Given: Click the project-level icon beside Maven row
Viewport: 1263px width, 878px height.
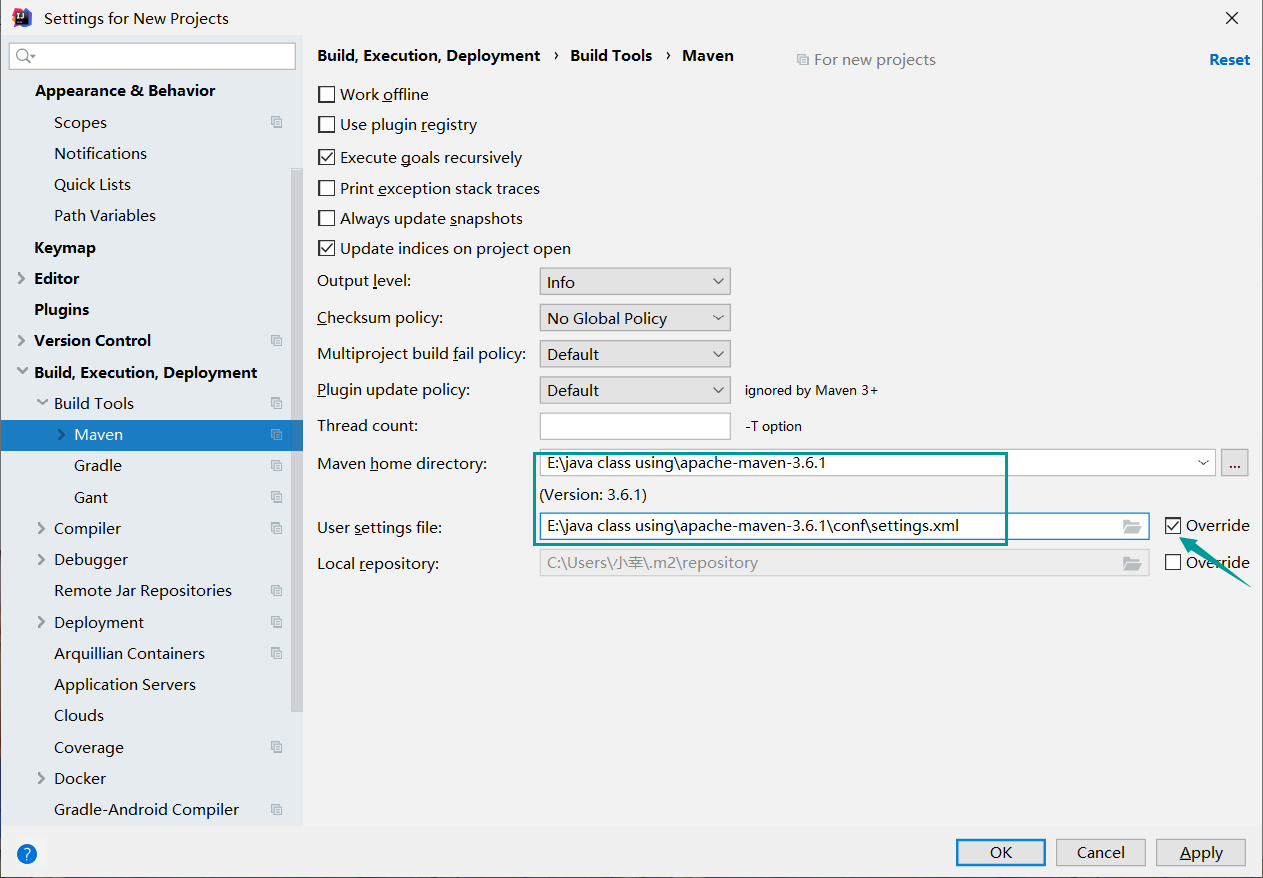Looking at the screenshot, I should pos(277,435).
